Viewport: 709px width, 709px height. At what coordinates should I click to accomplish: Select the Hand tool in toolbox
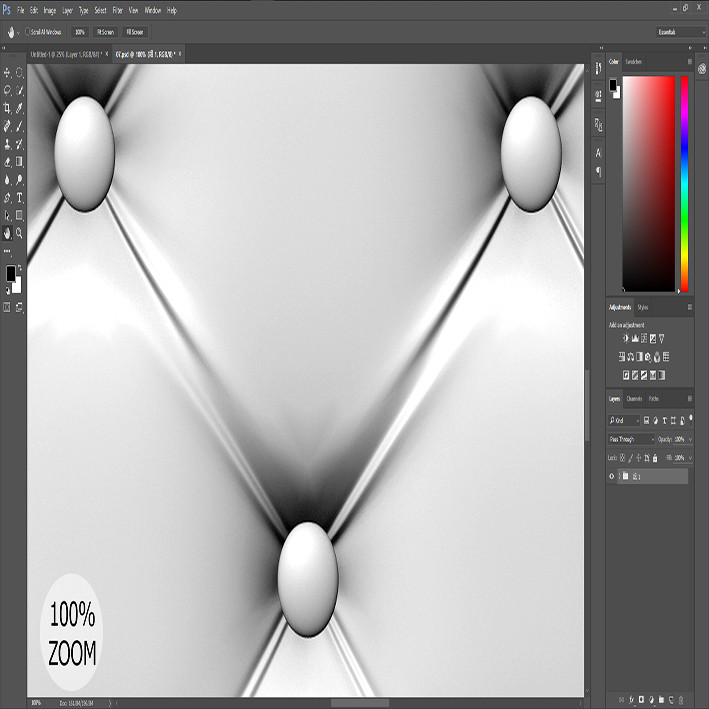point(7,233)
